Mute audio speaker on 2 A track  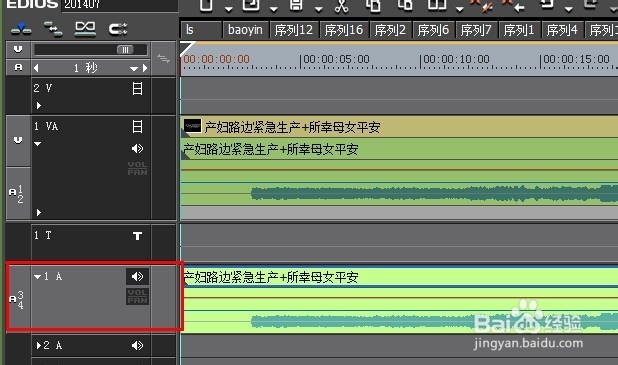(138, 346)
